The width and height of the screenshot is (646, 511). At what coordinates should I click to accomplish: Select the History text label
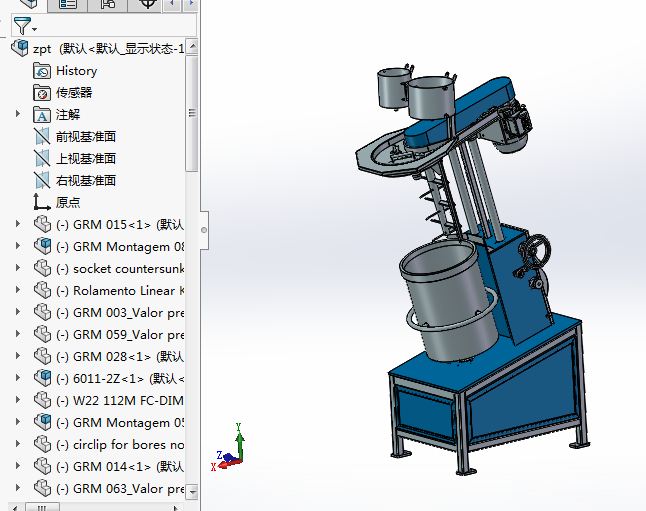point(77,71)
